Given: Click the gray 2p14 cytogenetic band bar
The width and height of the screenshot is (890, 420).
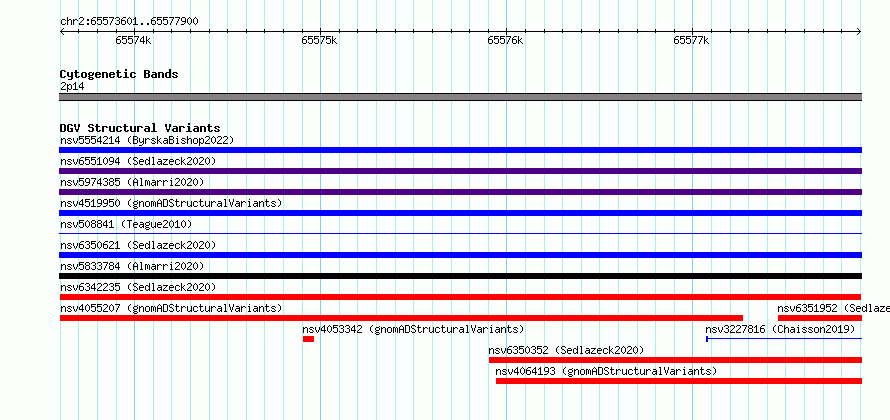Looking at the screenshot, I should [460, 97].
